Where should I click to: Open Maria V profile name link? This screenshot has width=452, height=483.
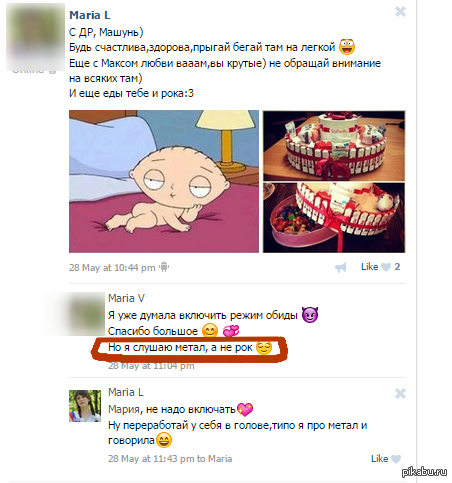126,298
